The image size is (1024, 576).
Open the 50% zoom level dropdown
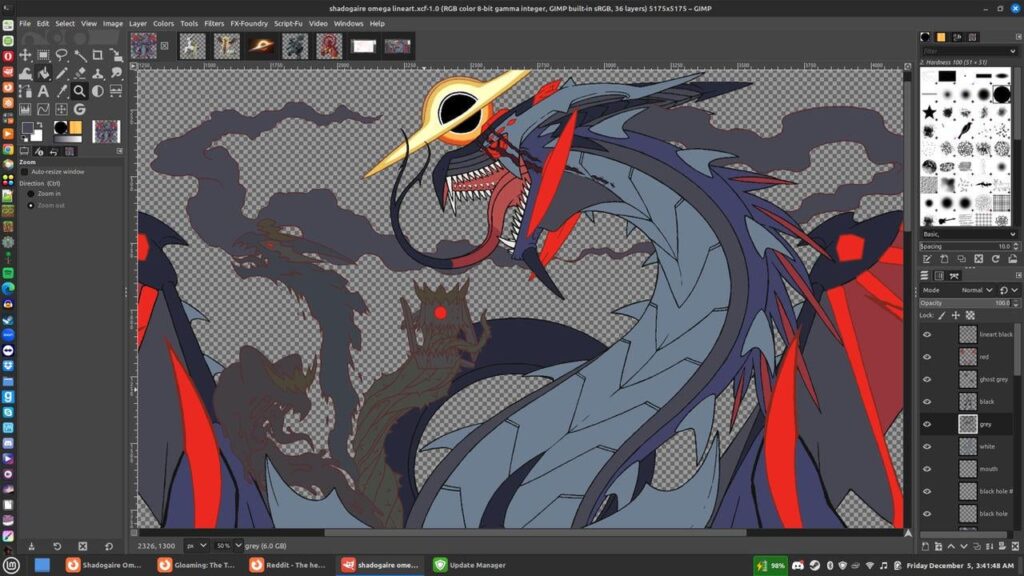(x=231, y=546)
